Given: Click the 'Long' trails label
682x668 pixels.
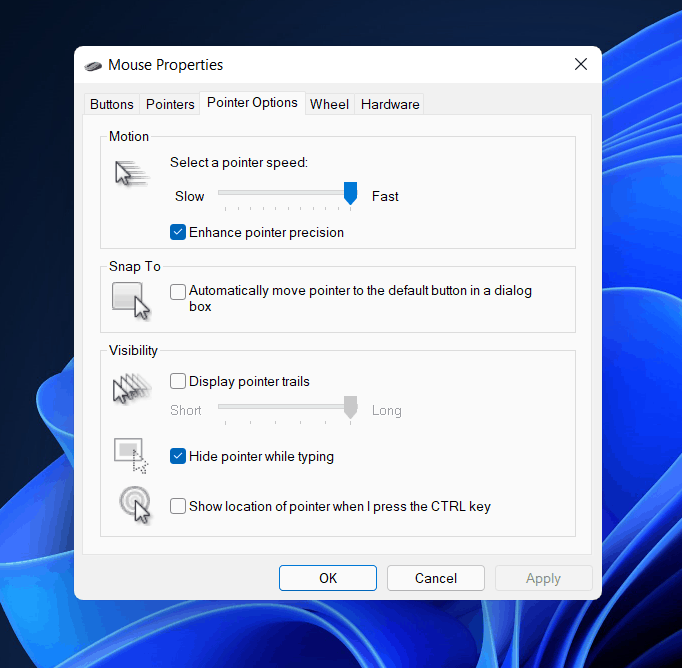Looking at the screenshot, I should [x=387, y=411].
